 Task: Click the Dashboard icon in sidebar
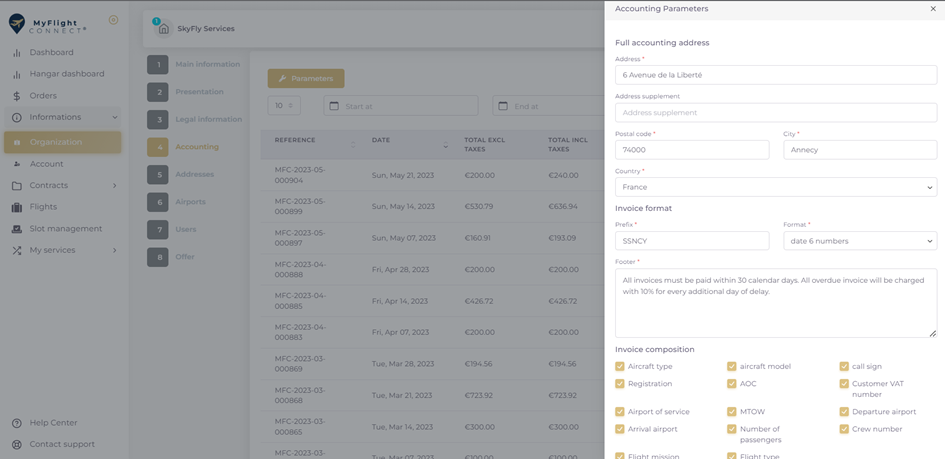[x=17, y=53]
